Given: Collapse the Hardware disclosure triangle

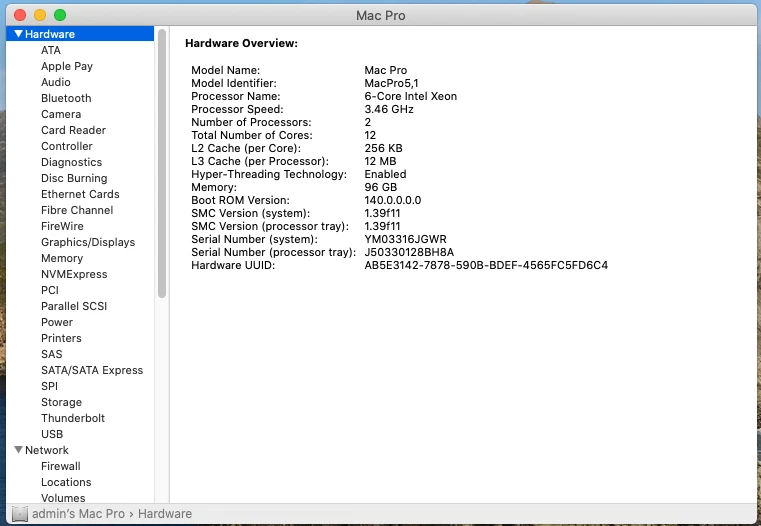Looking at the screenshot, I should tap(18, 34).
